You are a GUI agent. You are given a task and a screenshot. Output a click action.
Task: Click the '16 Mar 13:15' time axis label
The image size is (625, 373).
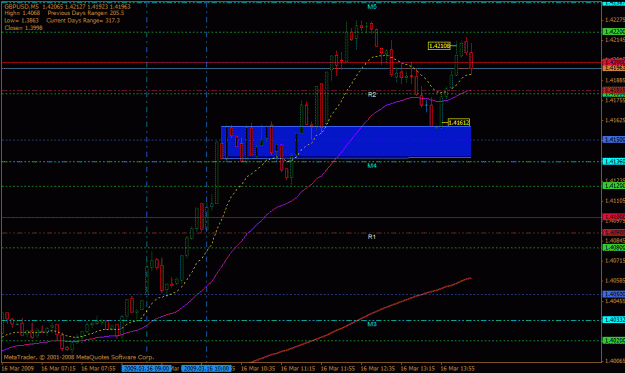pyautogui.click(x=418, y=369)
